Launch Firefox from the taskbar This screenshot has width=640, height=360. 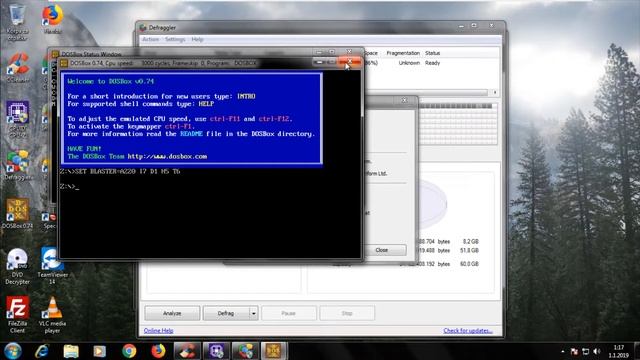pyautogui.click(x=158, y=351)
